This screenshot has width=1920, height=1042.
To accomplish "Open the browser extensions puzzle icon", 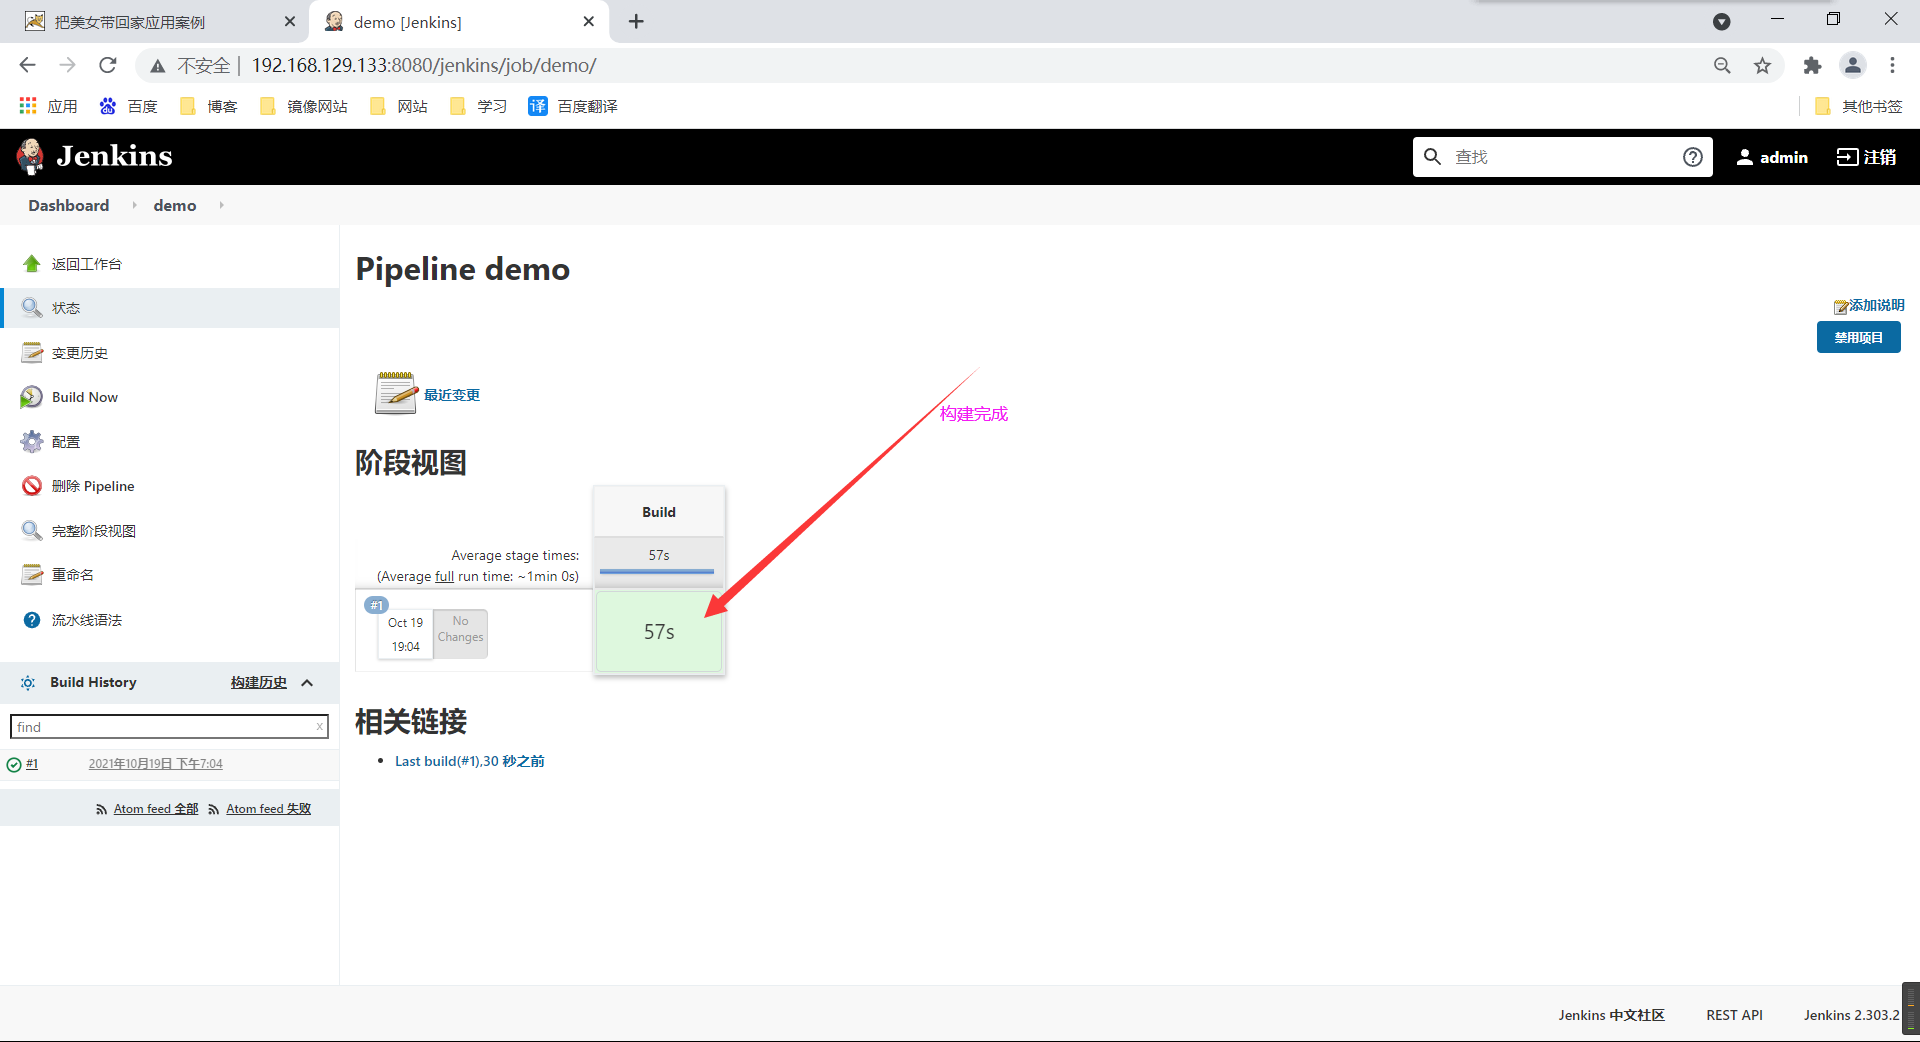I will click(1812, 65).
